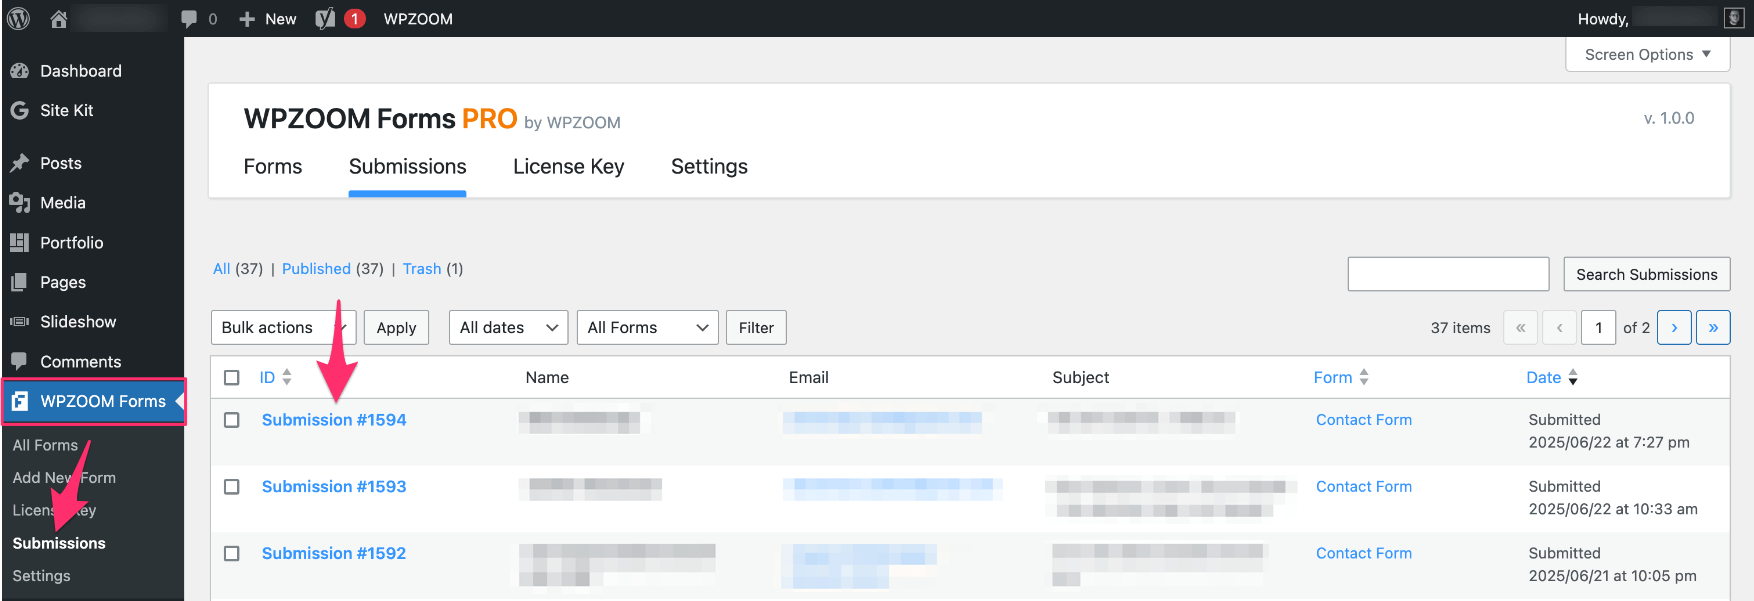Sort by ID using the arrow icon
Screen dimensions: 1754x601
click(287, 377)
